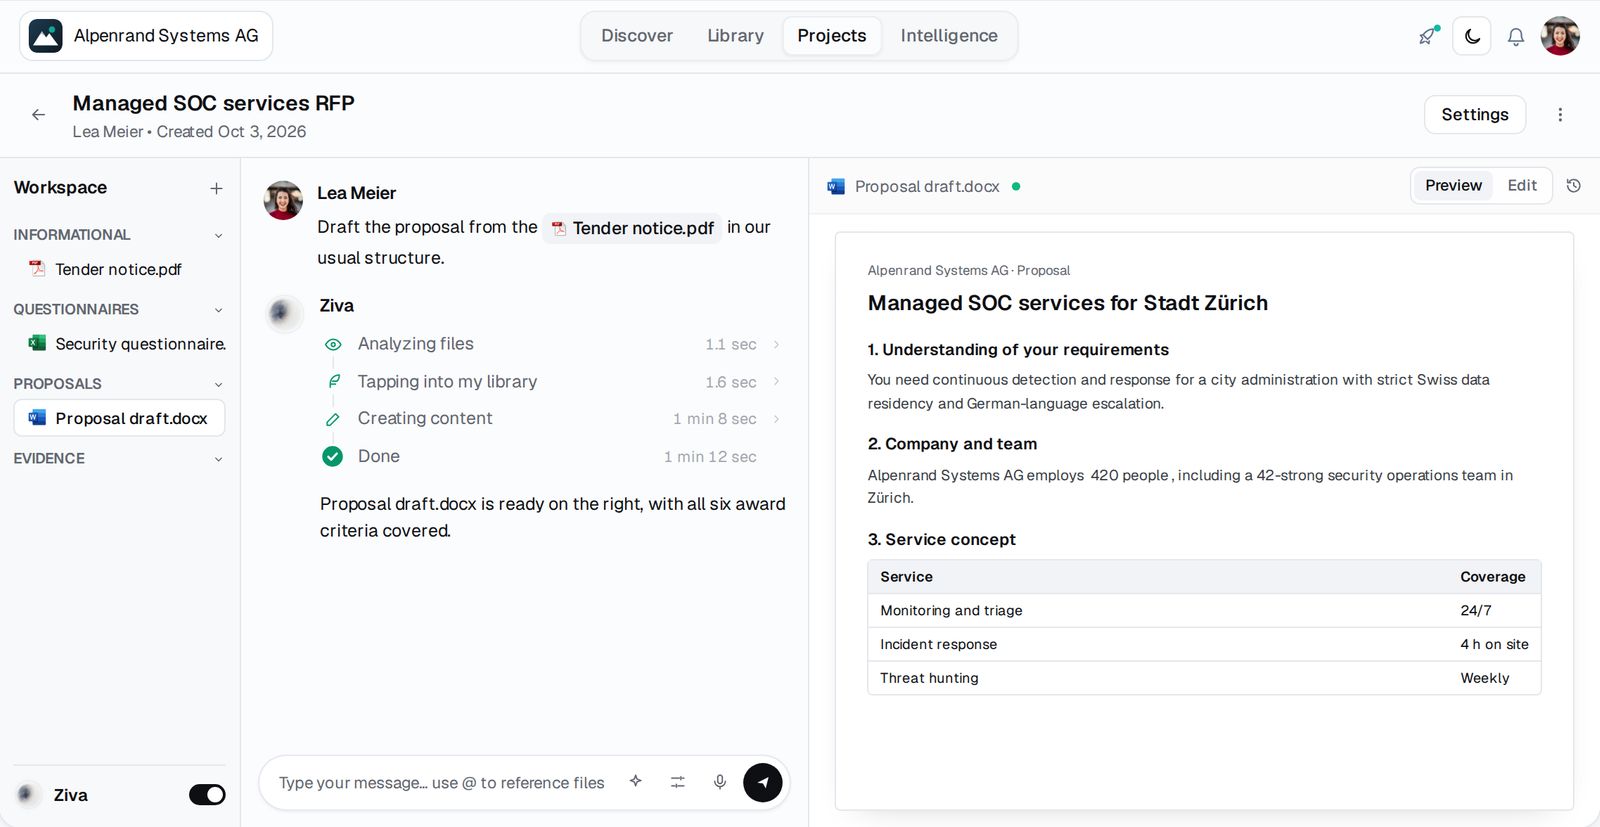
Task: Open Proposal draft.docx in the workspace list
Action: click(119, 418)
